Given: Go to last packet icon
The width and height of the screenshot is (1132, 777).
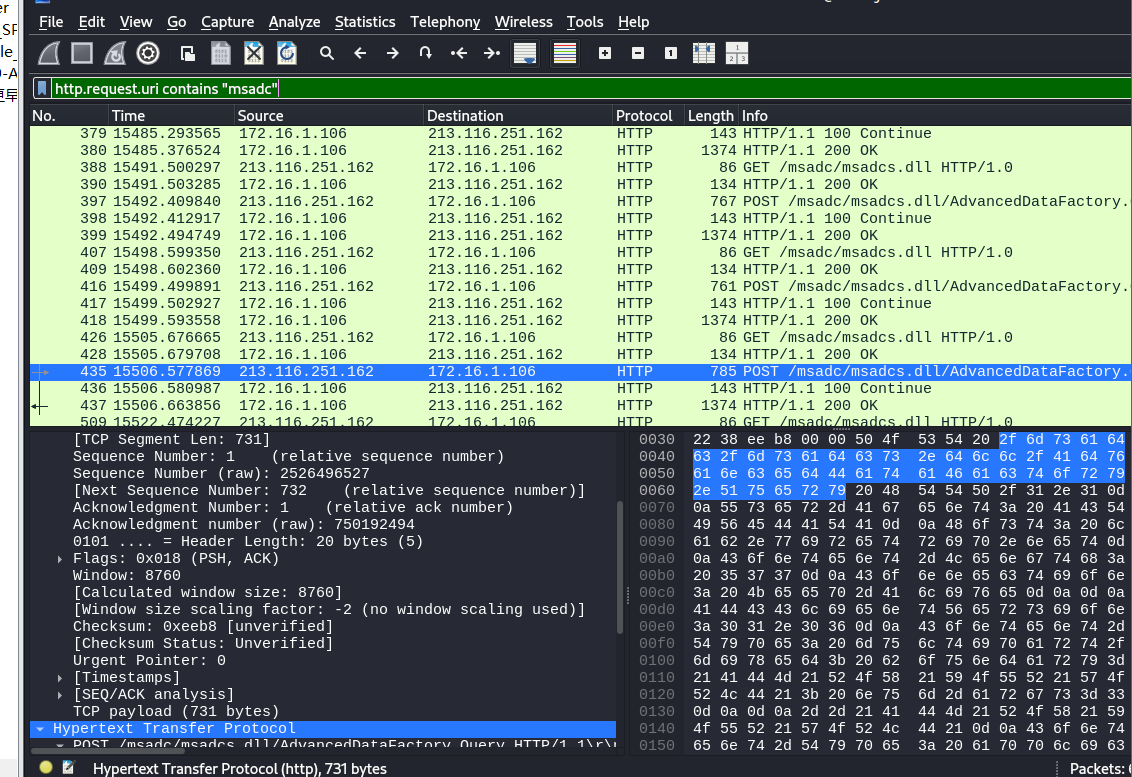Looking at the screenshot, I should (x=492, y=53).
